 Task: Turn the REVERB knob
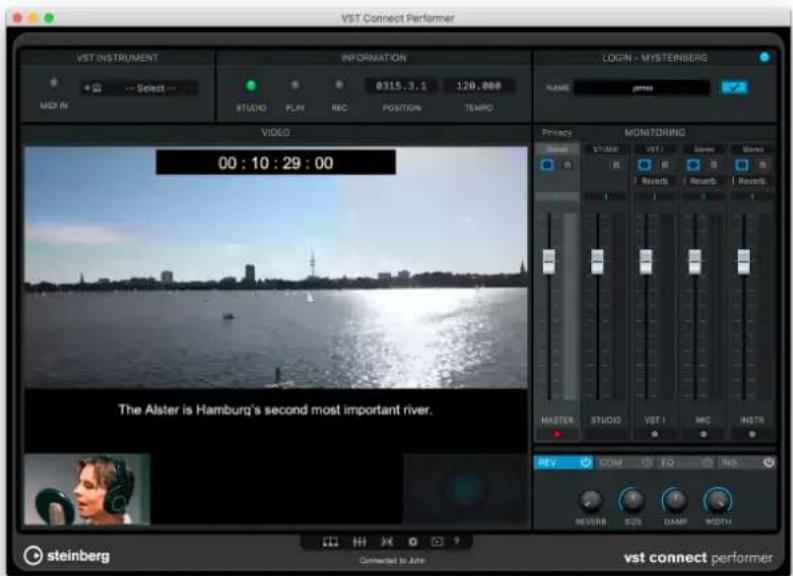coord(590,500)
